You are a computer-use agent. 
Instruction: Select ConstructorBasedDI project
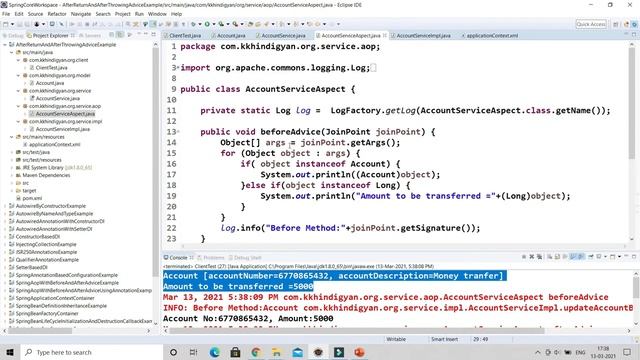coord(38,236)
